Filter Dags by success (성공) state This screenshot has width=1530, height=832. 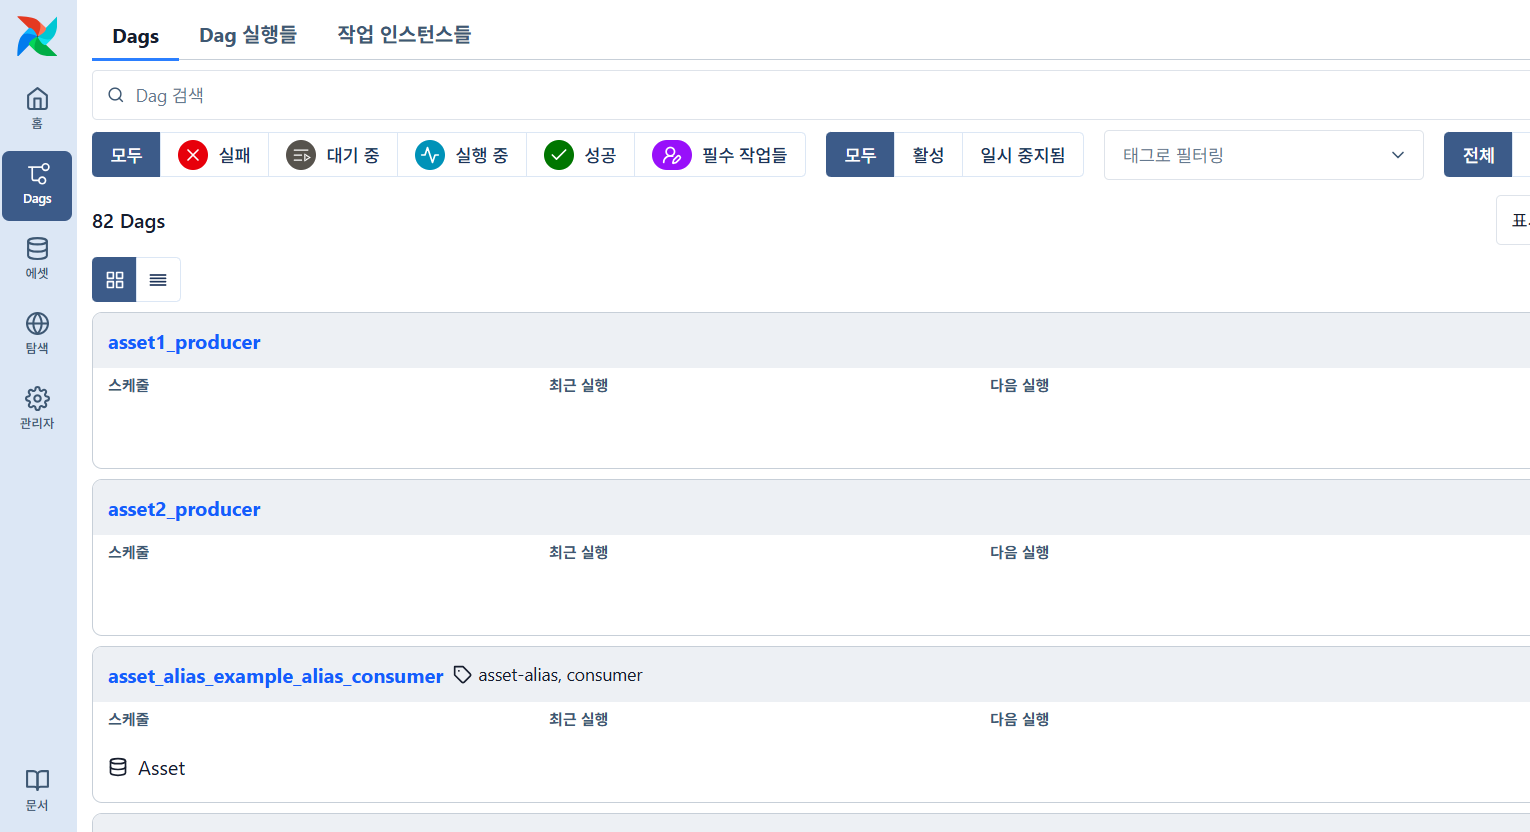(x=580, y=155)
